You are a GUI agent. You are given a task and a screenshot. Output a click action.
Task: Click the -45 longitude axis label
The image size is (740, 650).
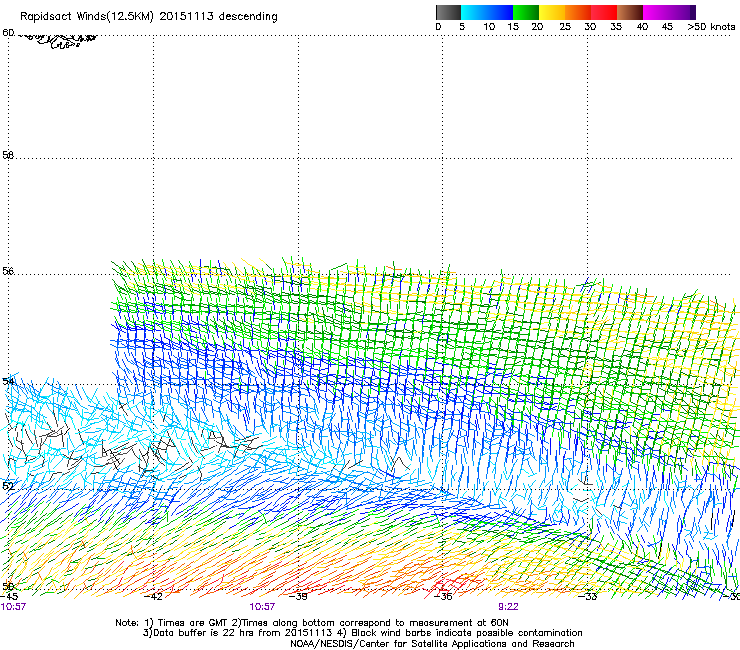coord(9,596)
